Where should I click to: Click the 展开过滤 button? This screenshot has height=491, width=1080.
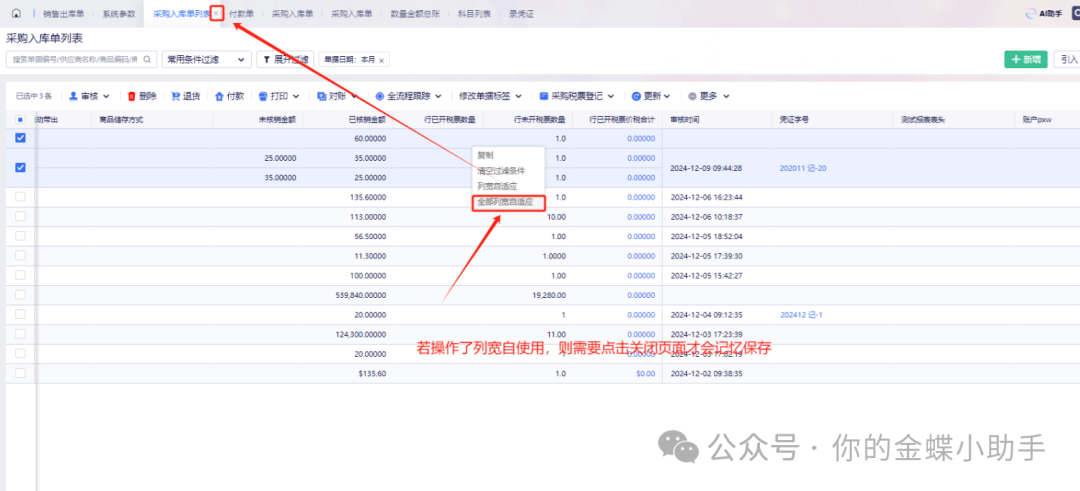(x=286, y=60)
